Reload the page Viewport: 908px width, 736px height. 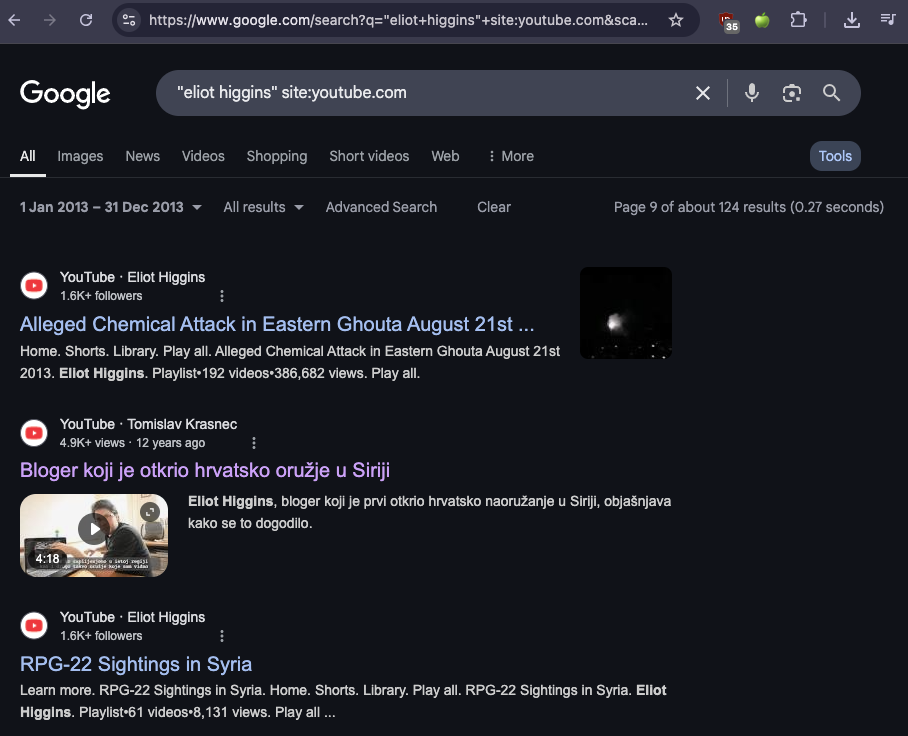pos(87,20)
